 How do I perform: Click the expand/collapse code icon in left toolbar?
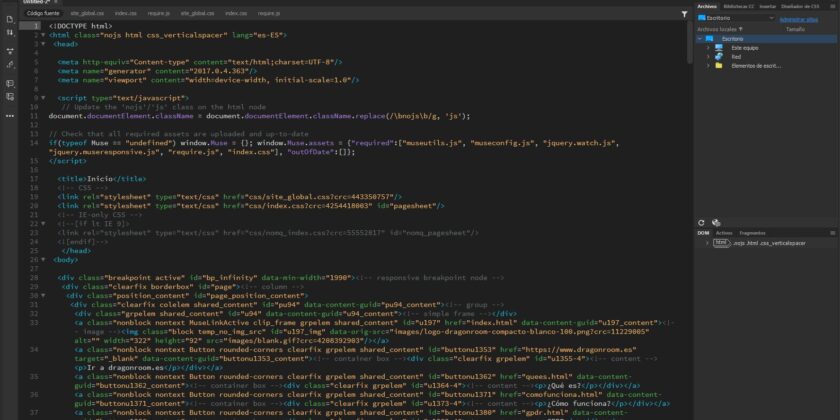click(10, 51)
